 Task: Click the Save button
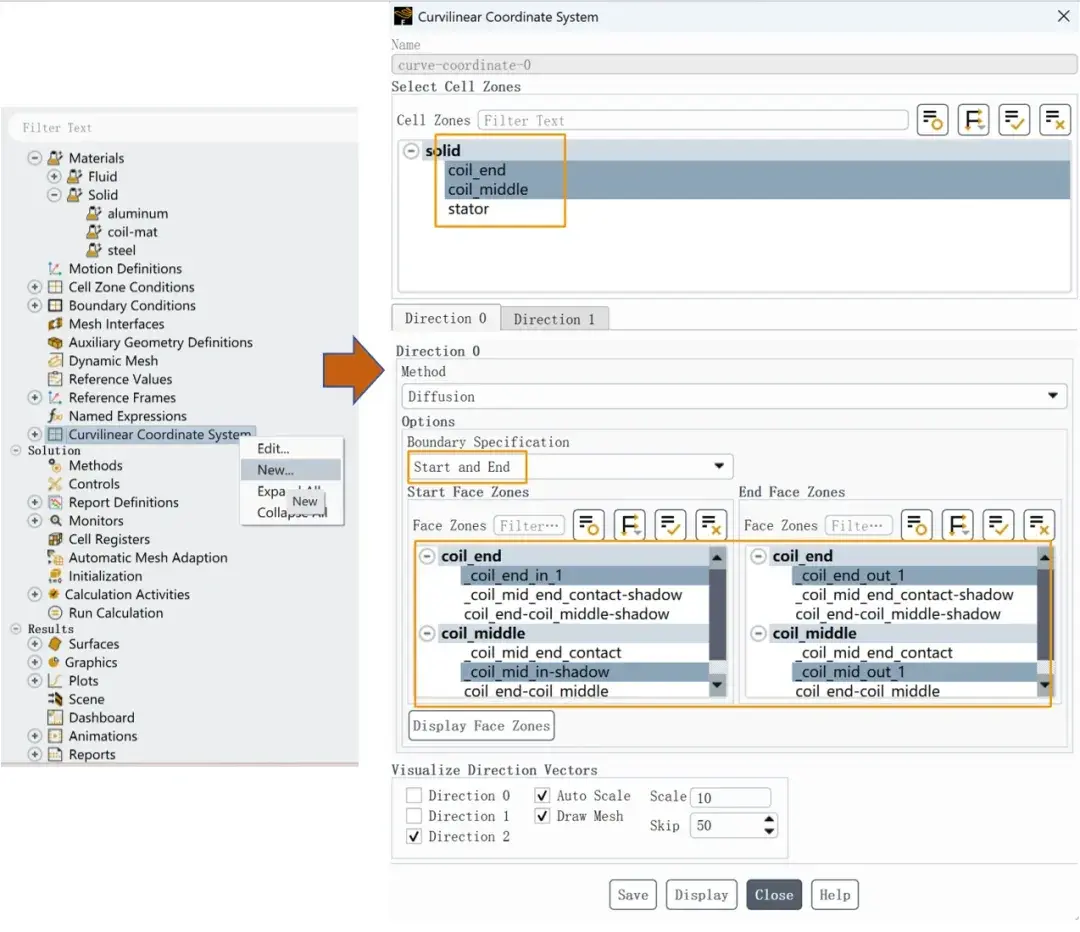(632, 894)
